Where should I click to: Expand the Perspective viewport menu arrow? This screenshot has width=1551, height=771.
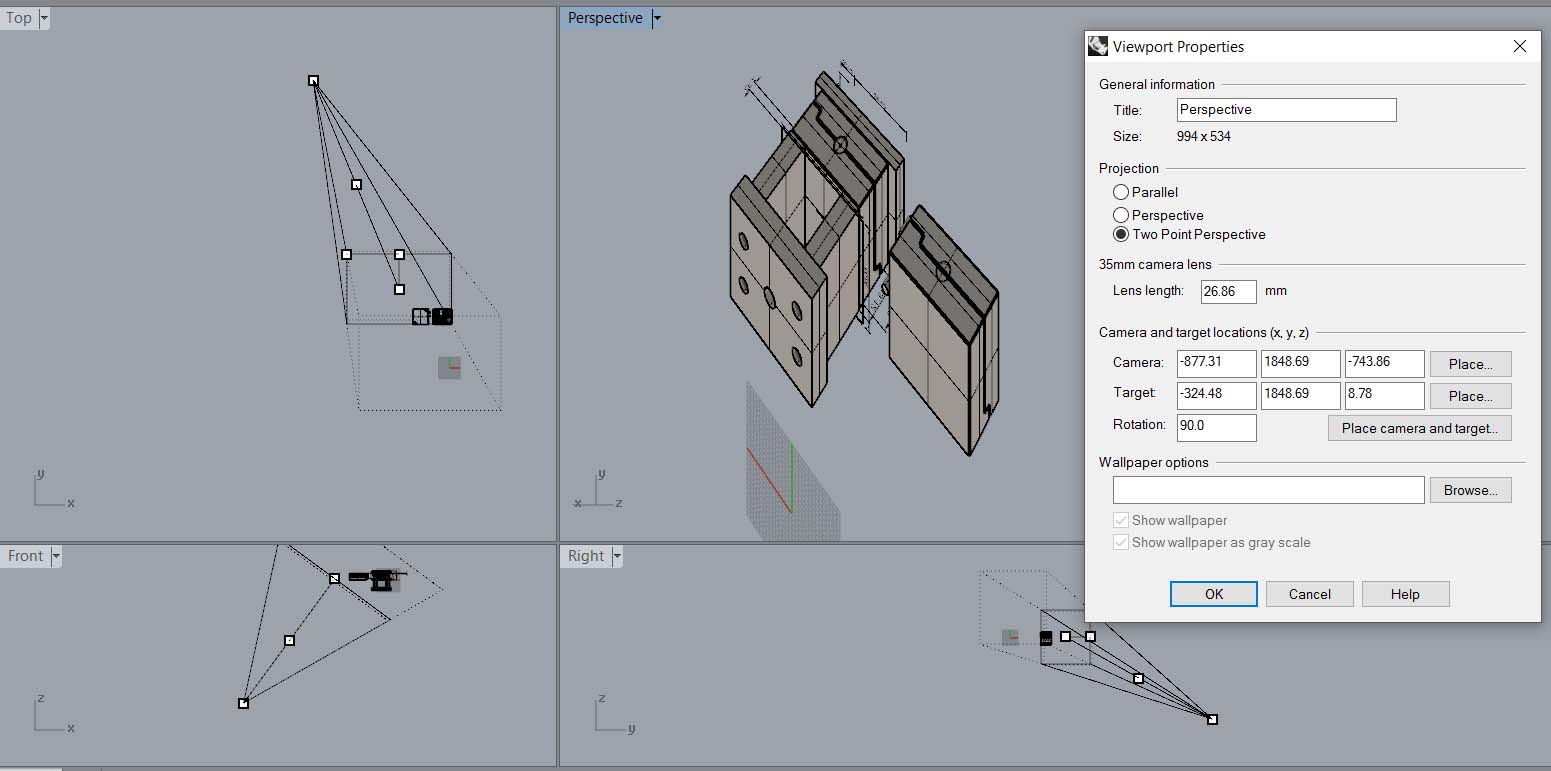(x=656, y=18)
